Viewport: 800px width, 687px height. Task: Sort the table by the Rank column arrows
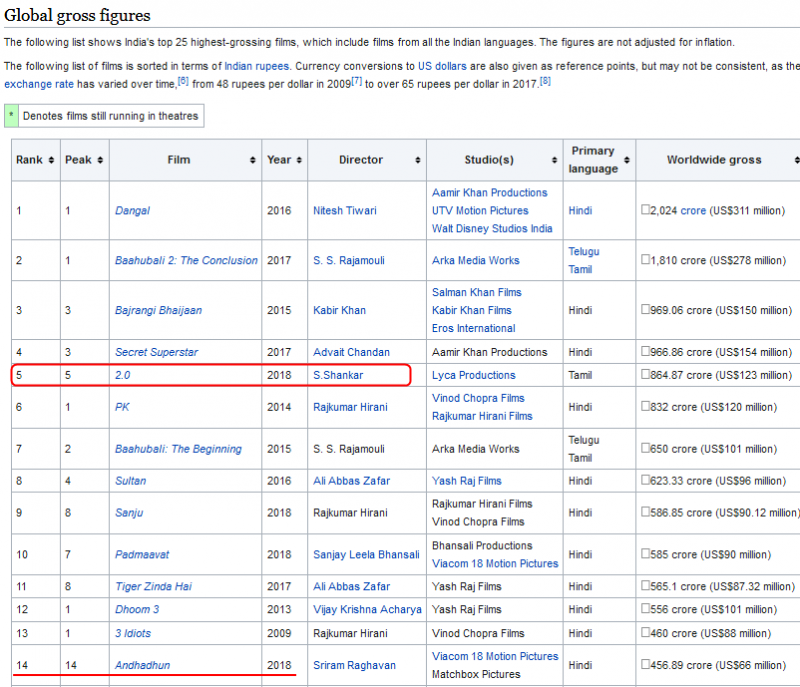tap(51, 160)
